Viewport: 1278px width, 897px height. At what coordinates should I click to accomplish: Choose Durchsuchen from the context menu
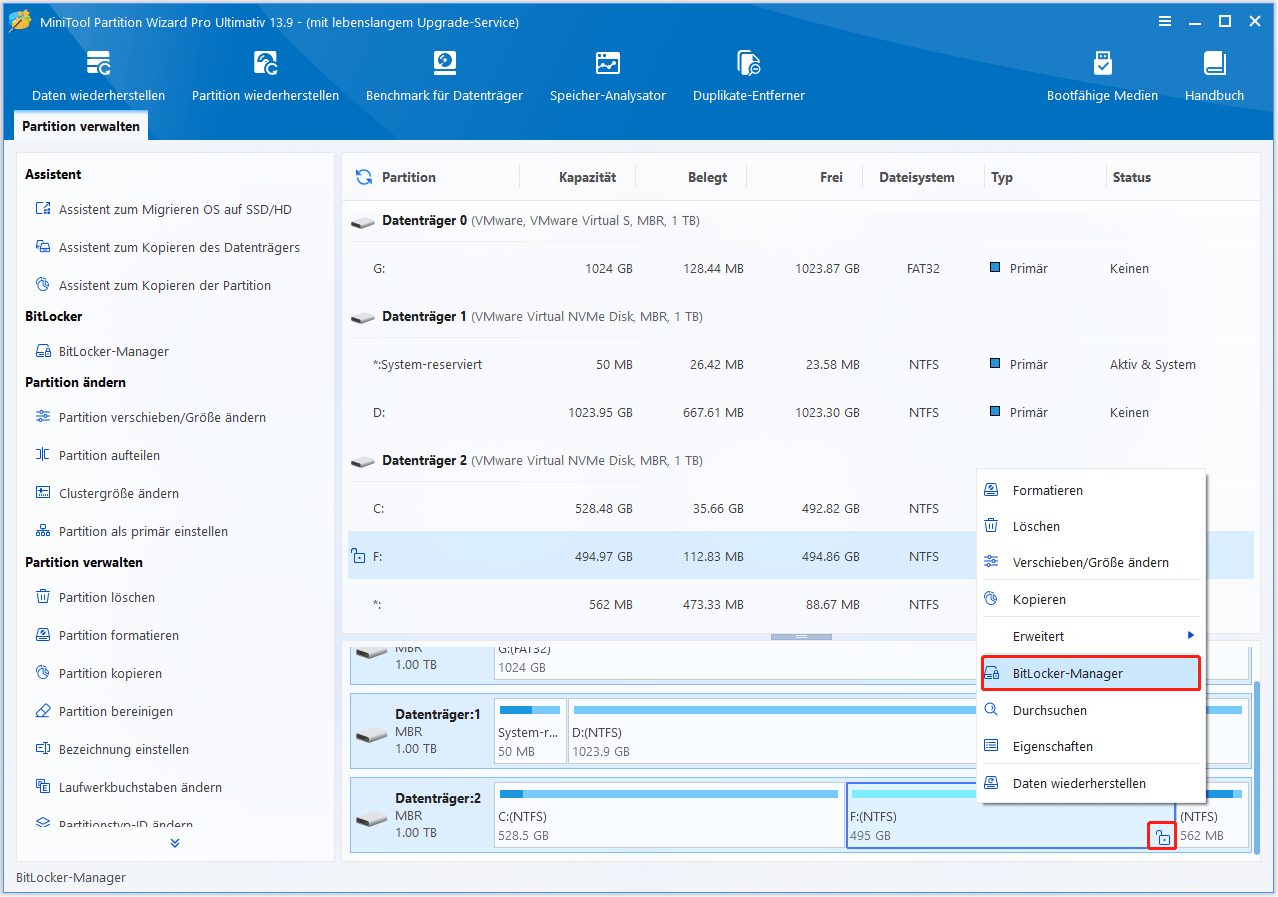pos(1092,711)
